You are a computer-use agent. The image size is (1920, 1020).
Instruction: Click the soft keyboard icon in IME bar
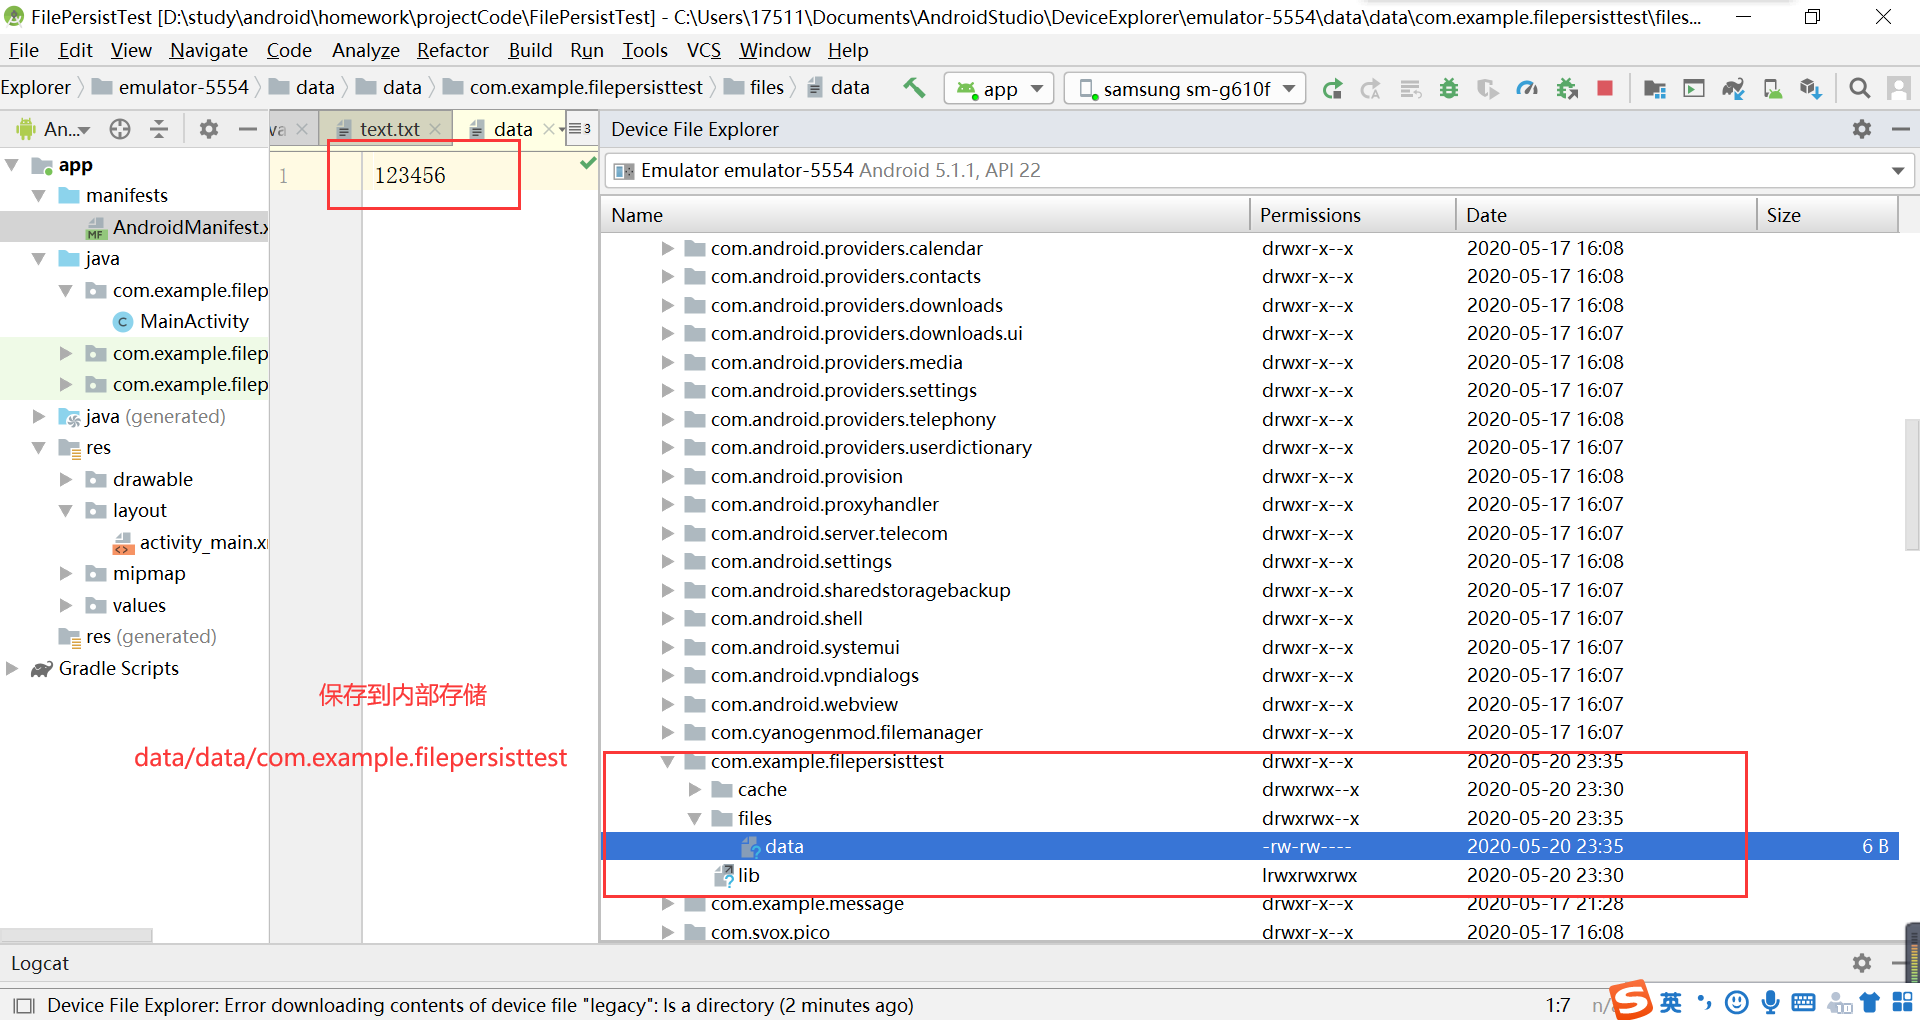1803,1002
